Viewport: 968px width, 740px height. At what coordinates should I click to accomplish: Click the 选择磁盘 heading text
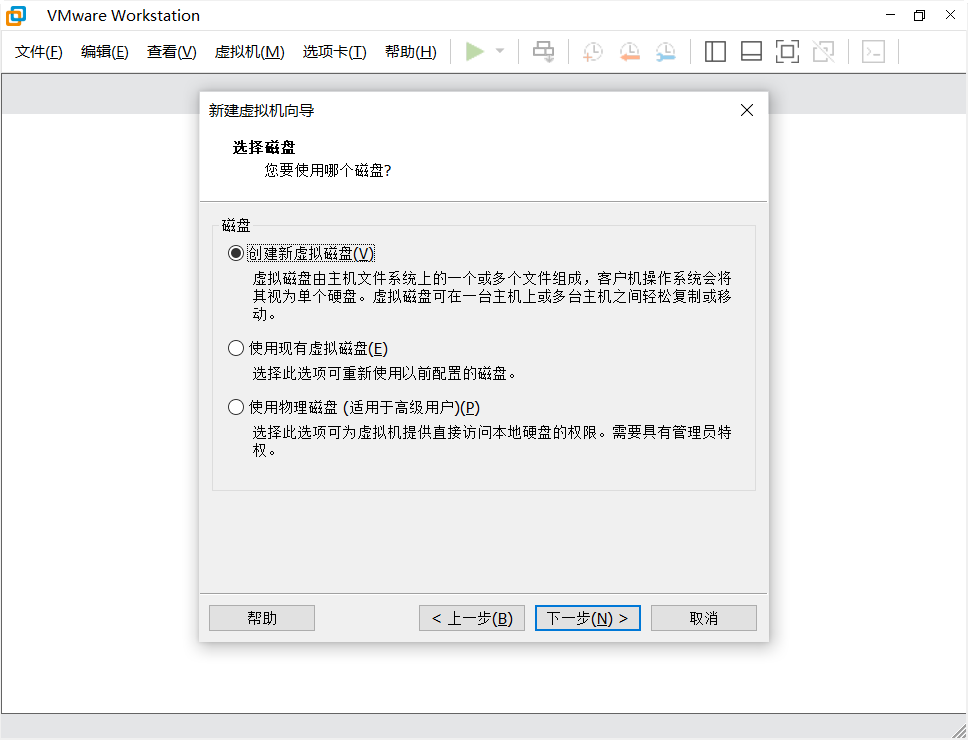(x=264, y=148)
